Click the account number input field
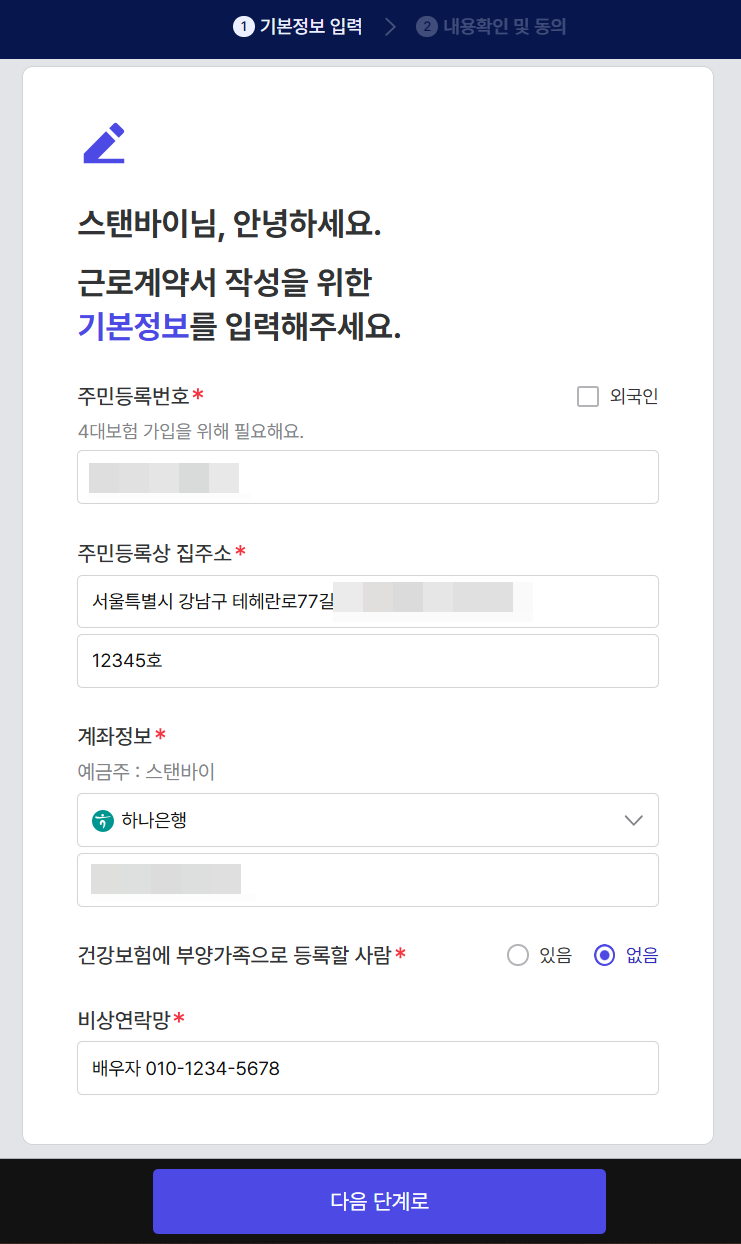 [367, 879]
